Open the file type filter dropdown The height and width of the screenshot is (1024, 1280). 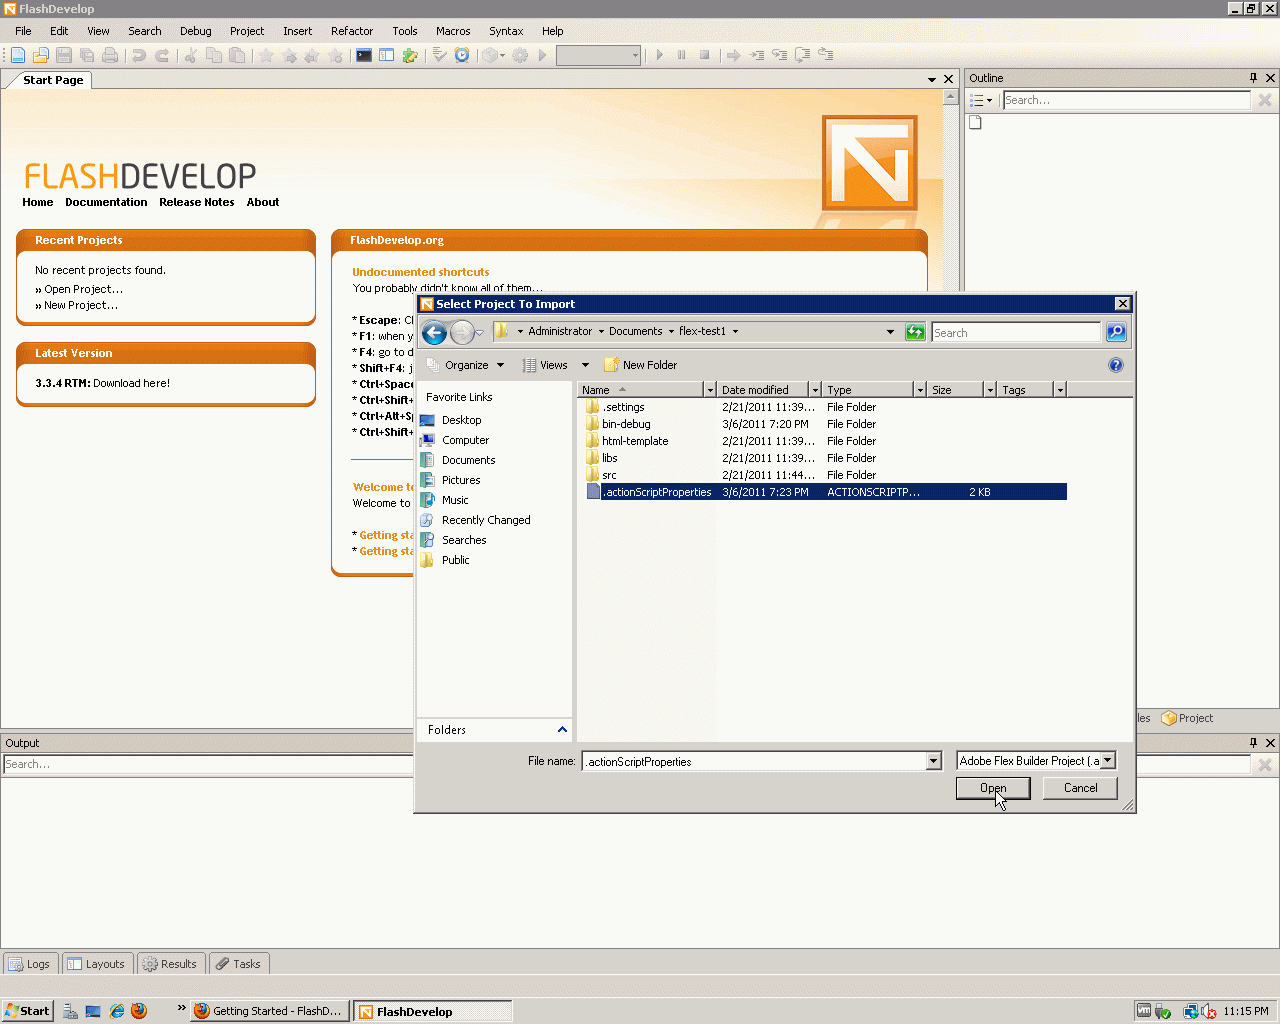1107,761
